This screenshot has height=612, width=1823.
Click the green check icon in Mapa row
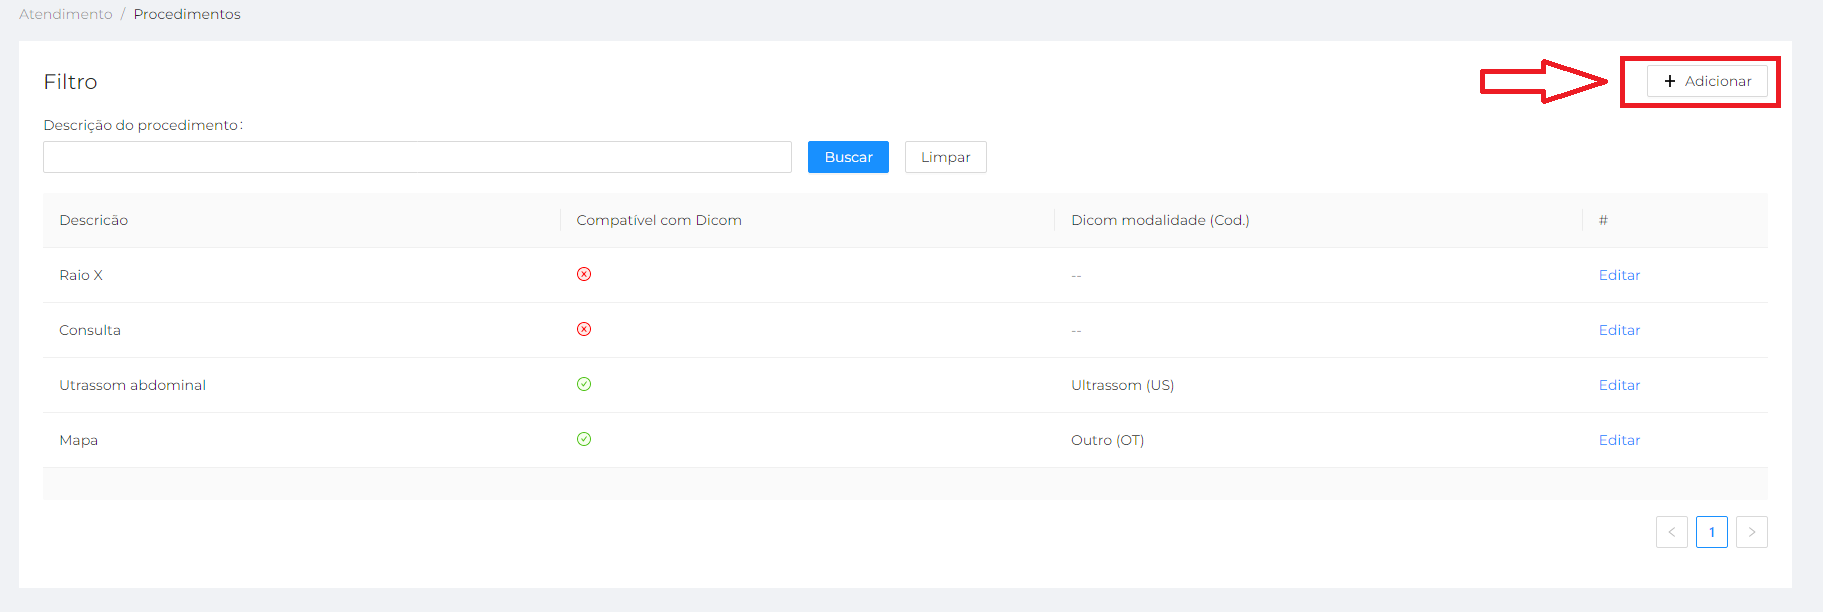(x=584, y=439)
